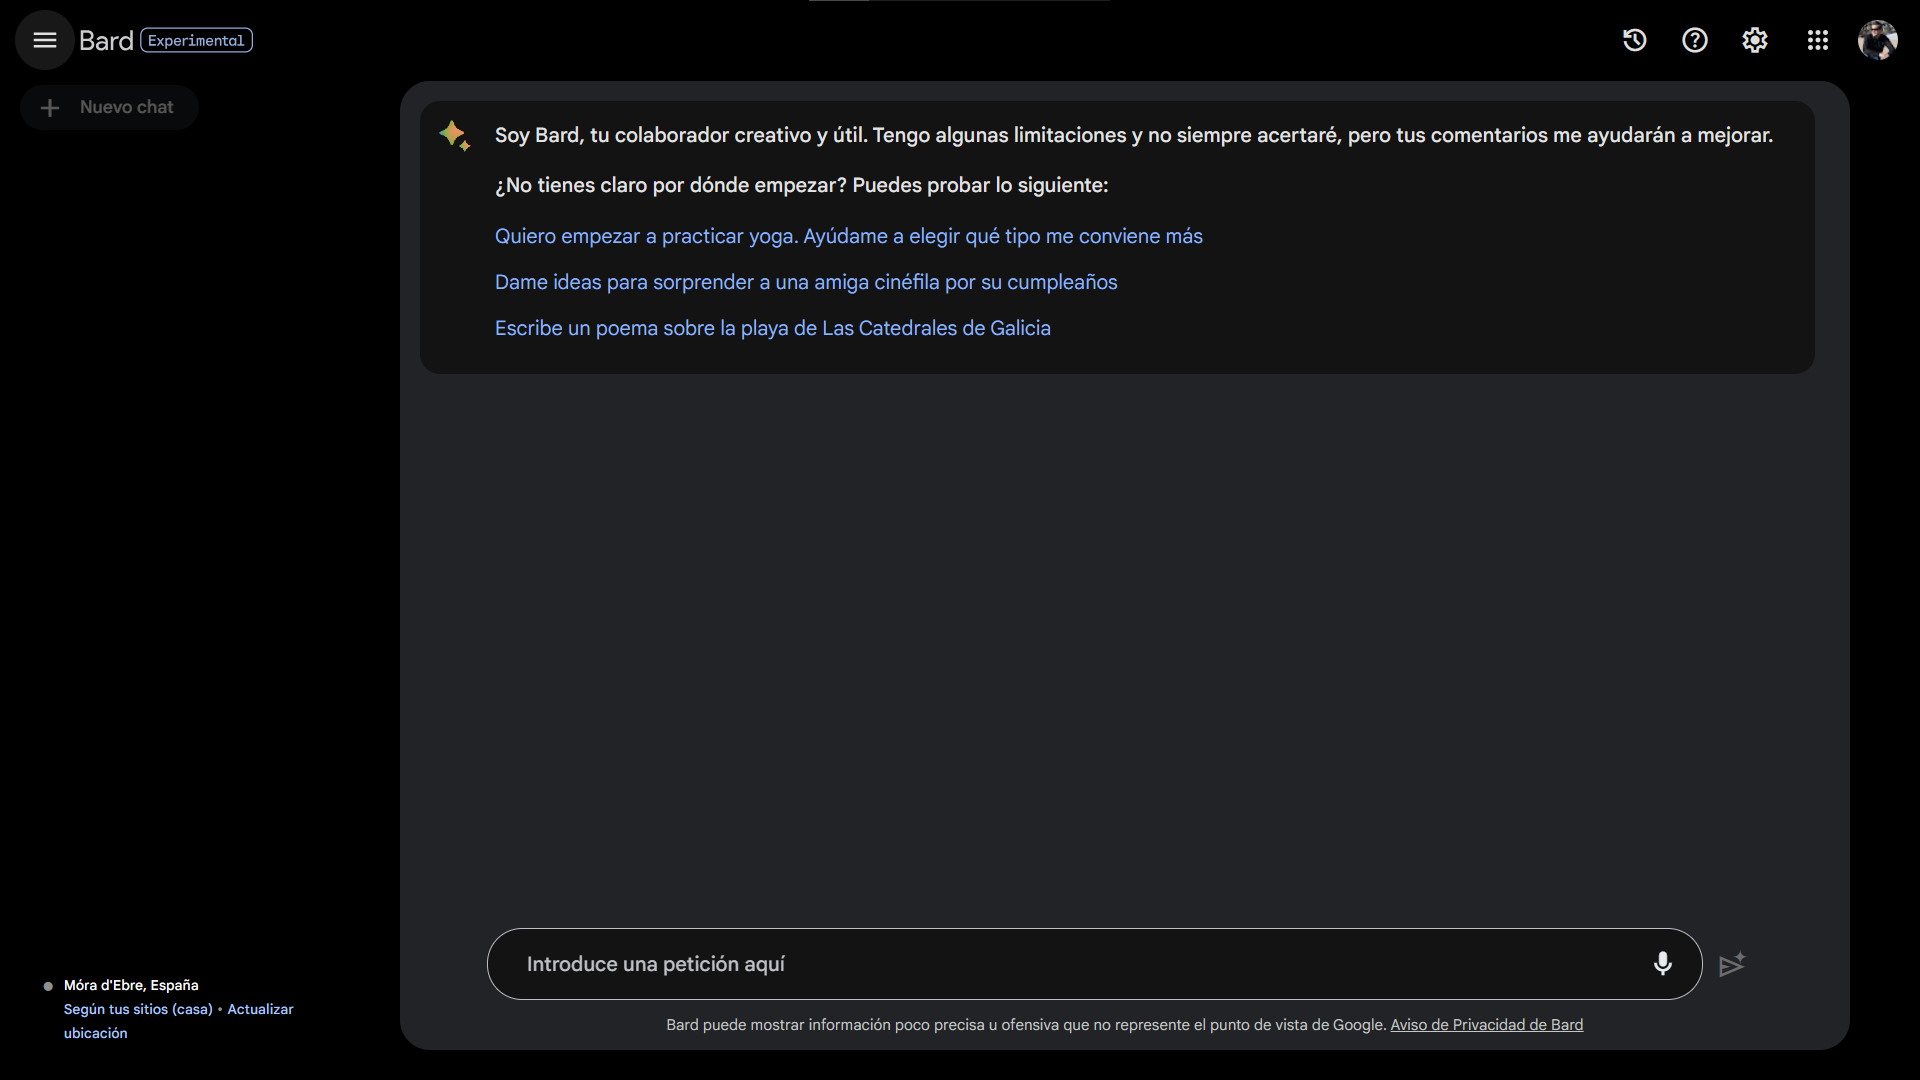This screenshot has height=1080, width=1920.
Task: Select the yoga suggestion prompt
Action: (x=848, y=236)
